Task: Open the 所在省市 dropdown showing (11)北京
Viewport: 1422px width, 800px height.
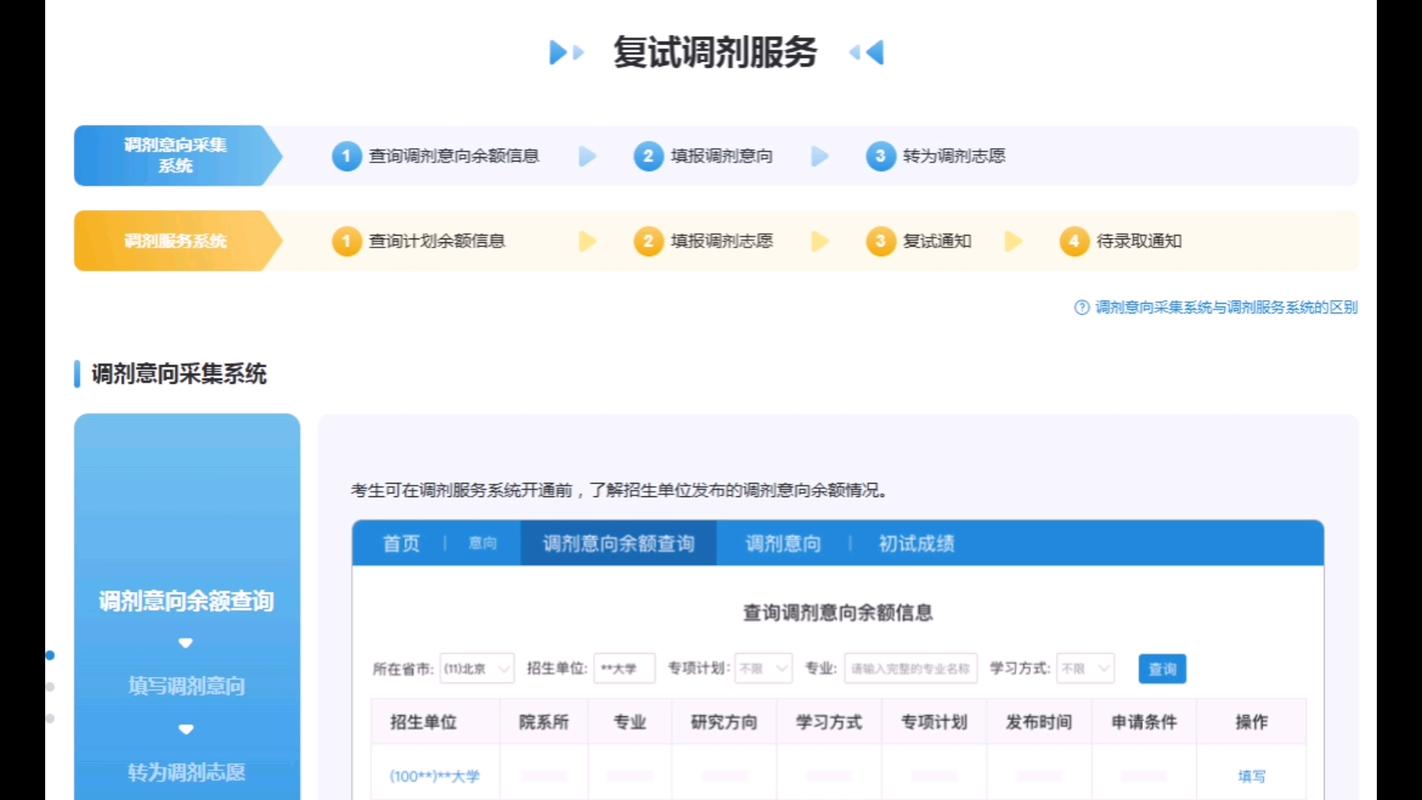Action: [477, 669]
